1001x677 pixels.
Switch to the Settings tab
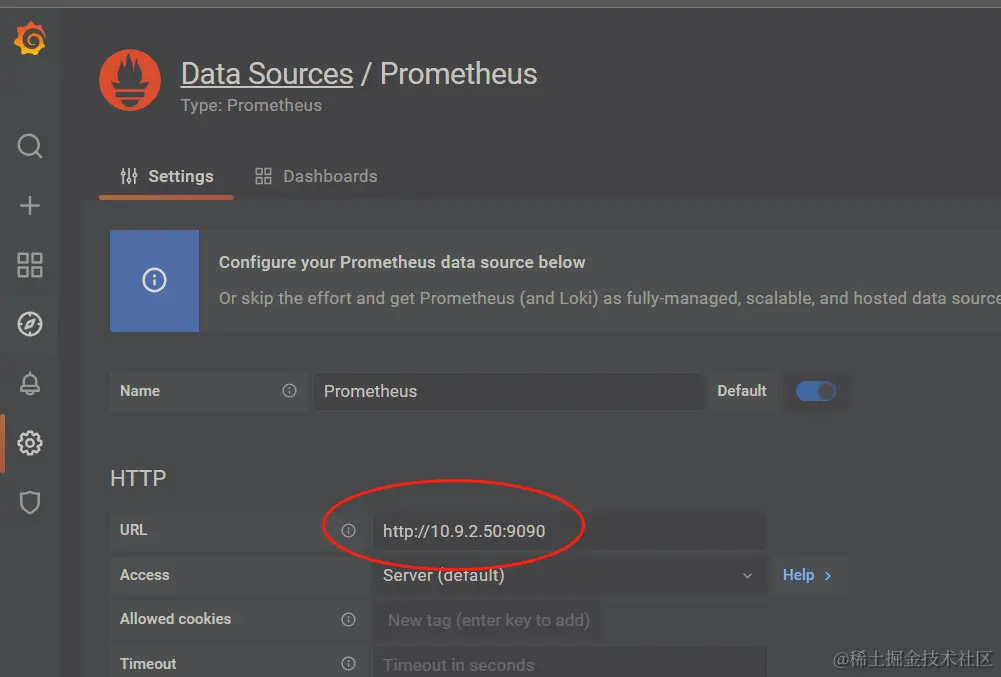[x=167, y=176]
